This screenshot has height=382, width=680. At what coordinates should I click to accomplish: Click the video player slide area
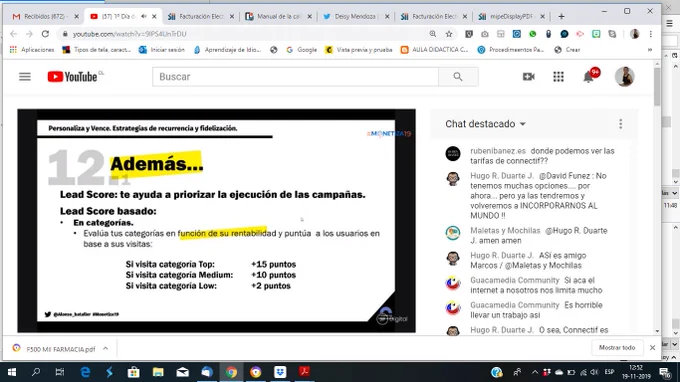pos(216,221)
